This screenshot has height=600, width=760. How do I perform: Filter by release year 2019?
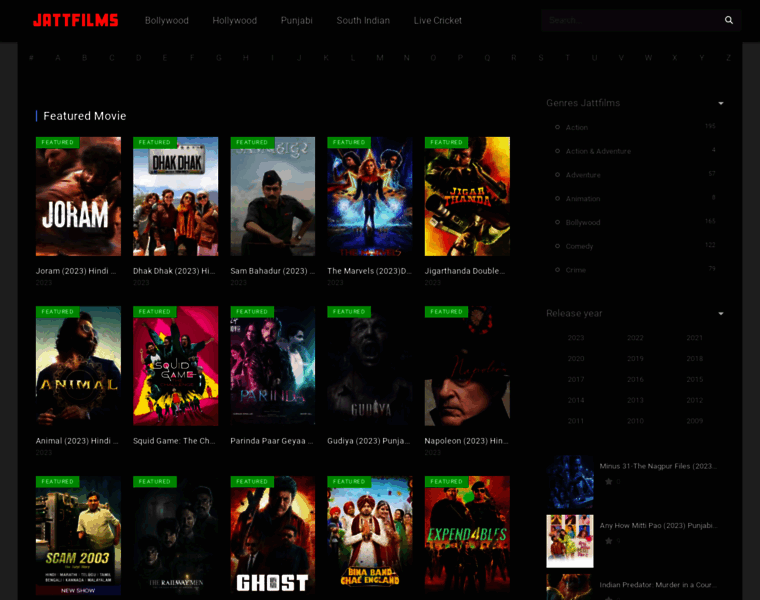pos(635,359)
